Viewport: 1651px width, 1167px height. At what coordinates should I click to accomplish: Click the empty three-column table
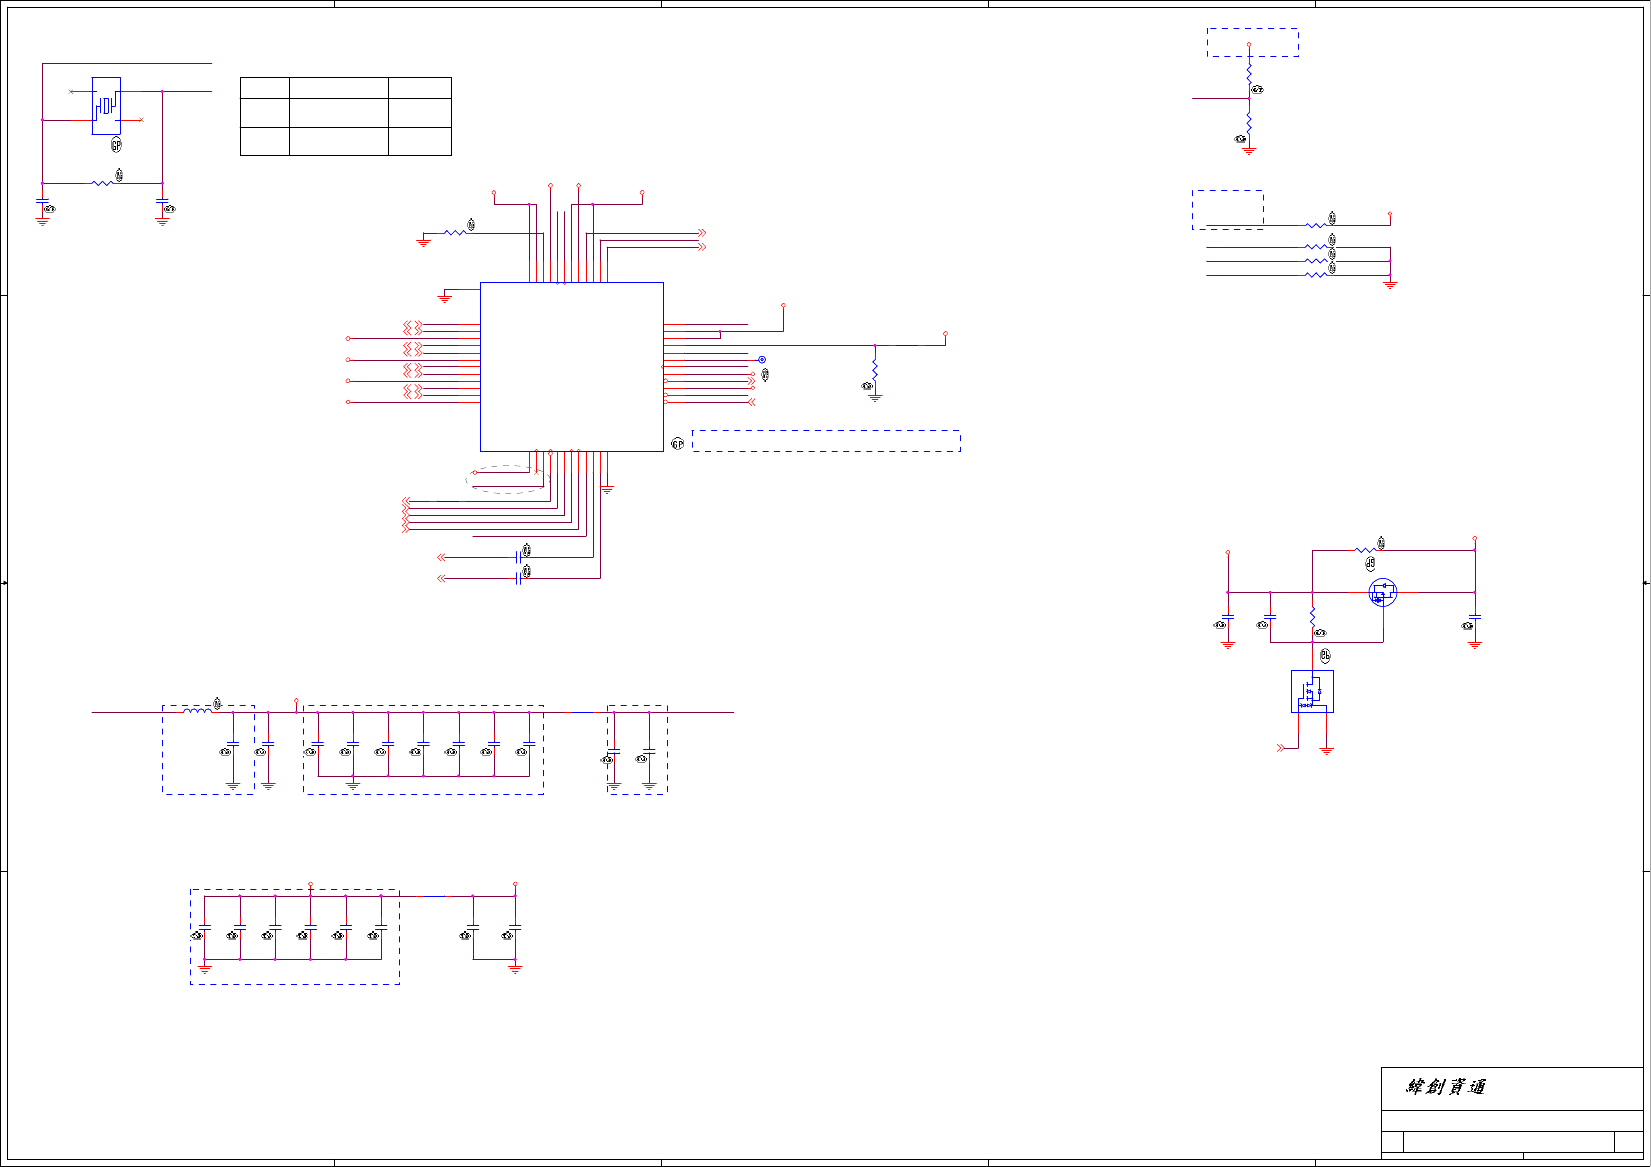[346, 116]
